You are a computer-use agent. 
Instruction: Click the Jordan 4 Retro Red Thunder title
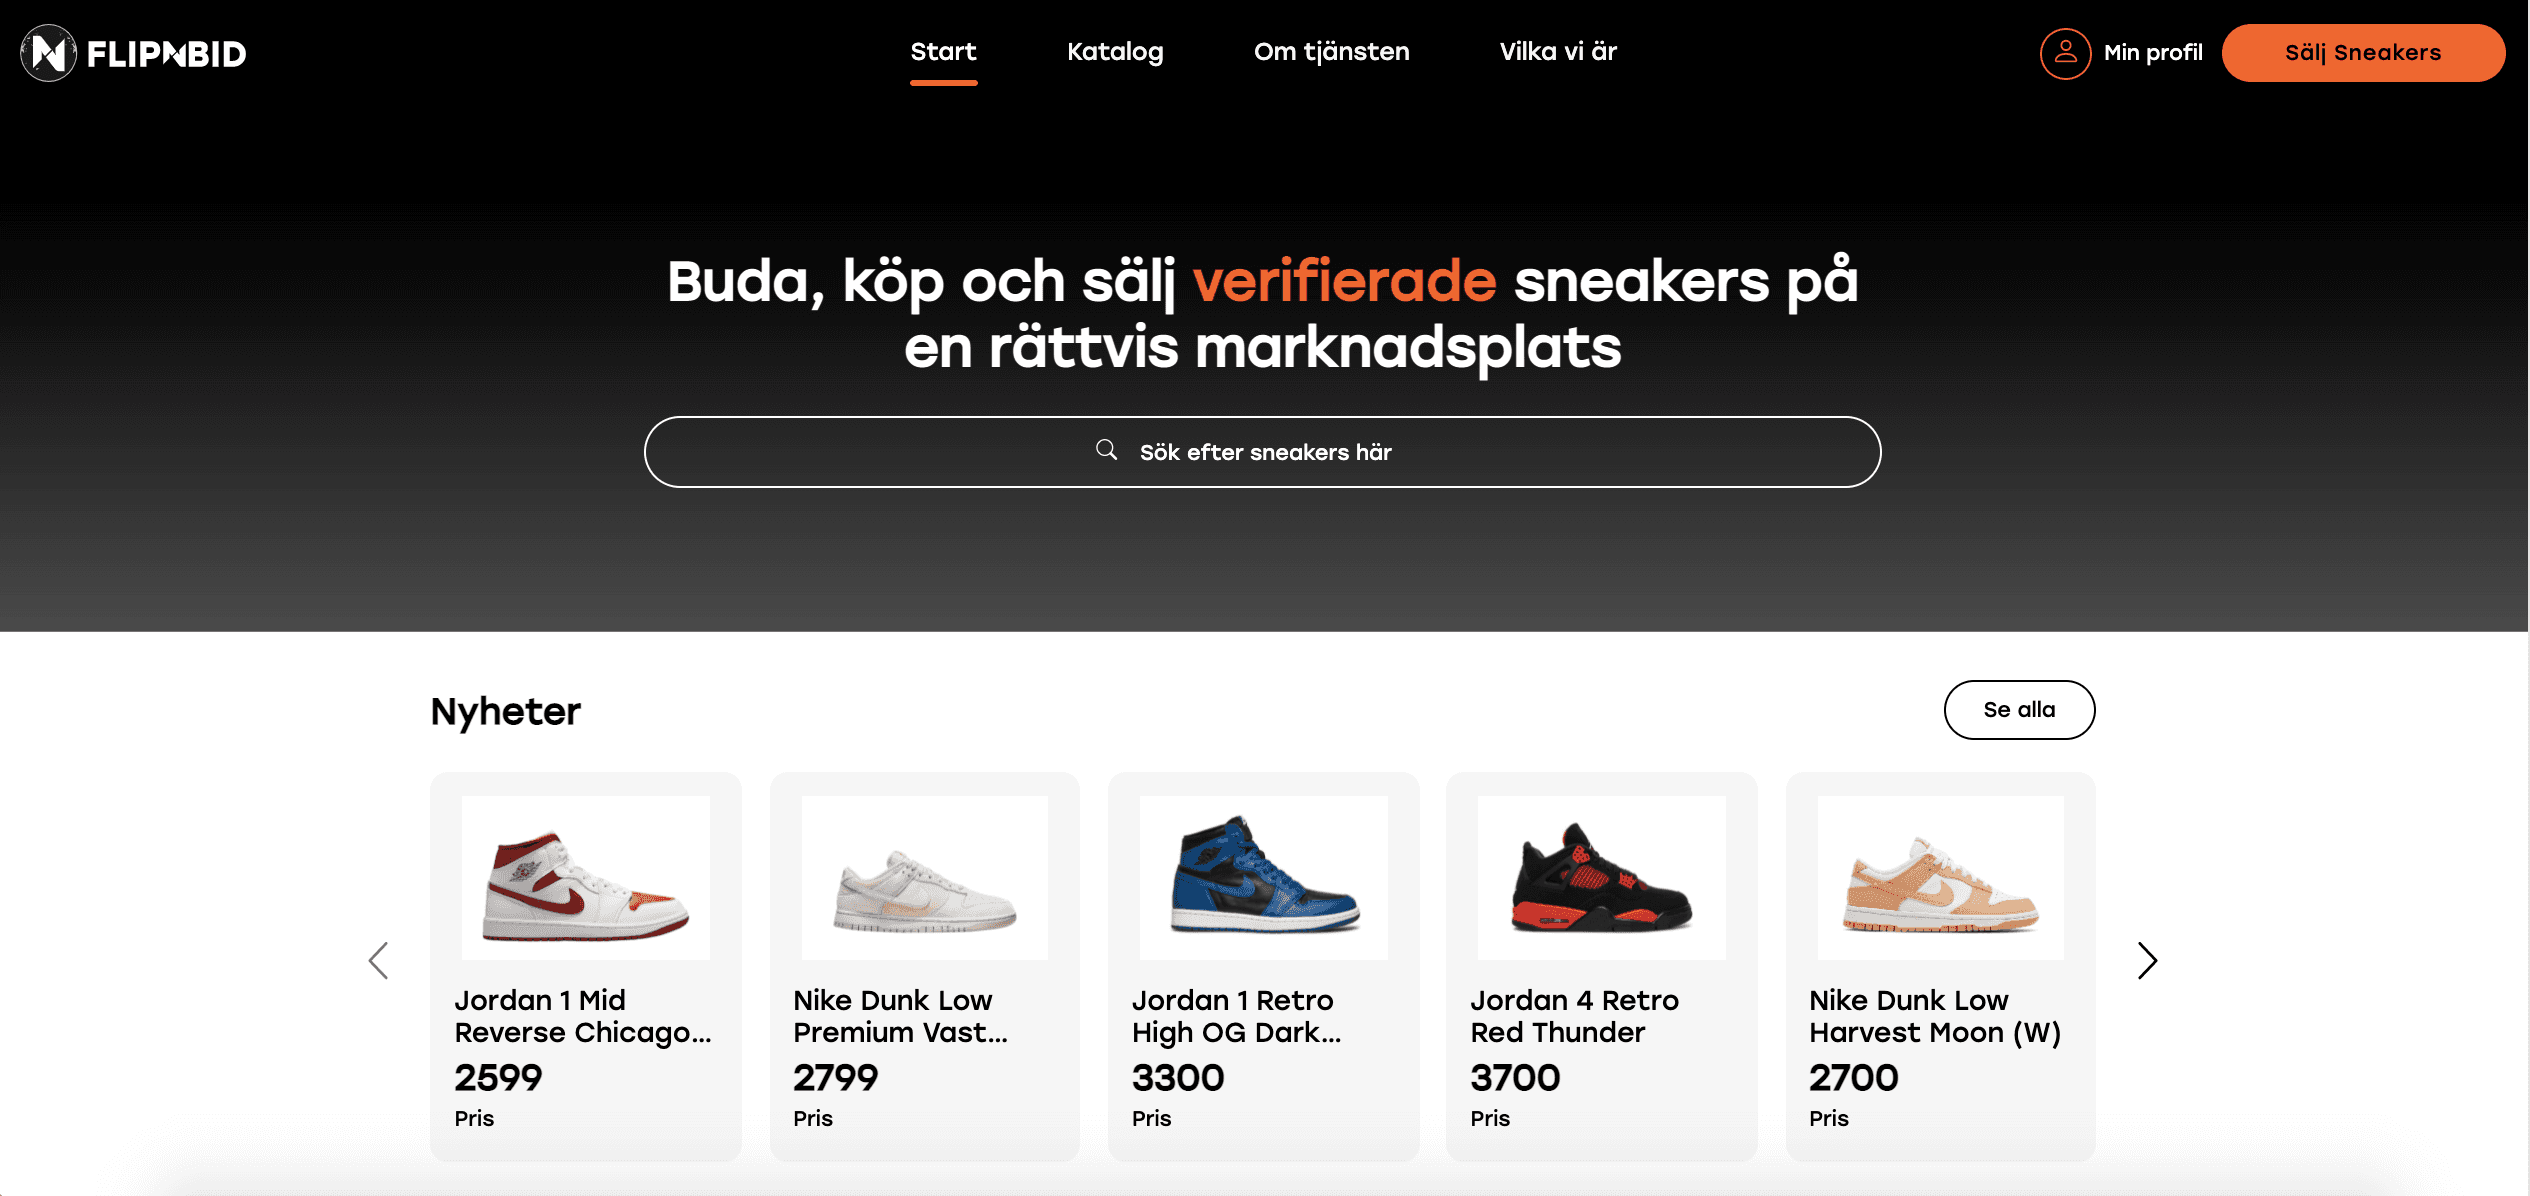tap(1574, 1016)
